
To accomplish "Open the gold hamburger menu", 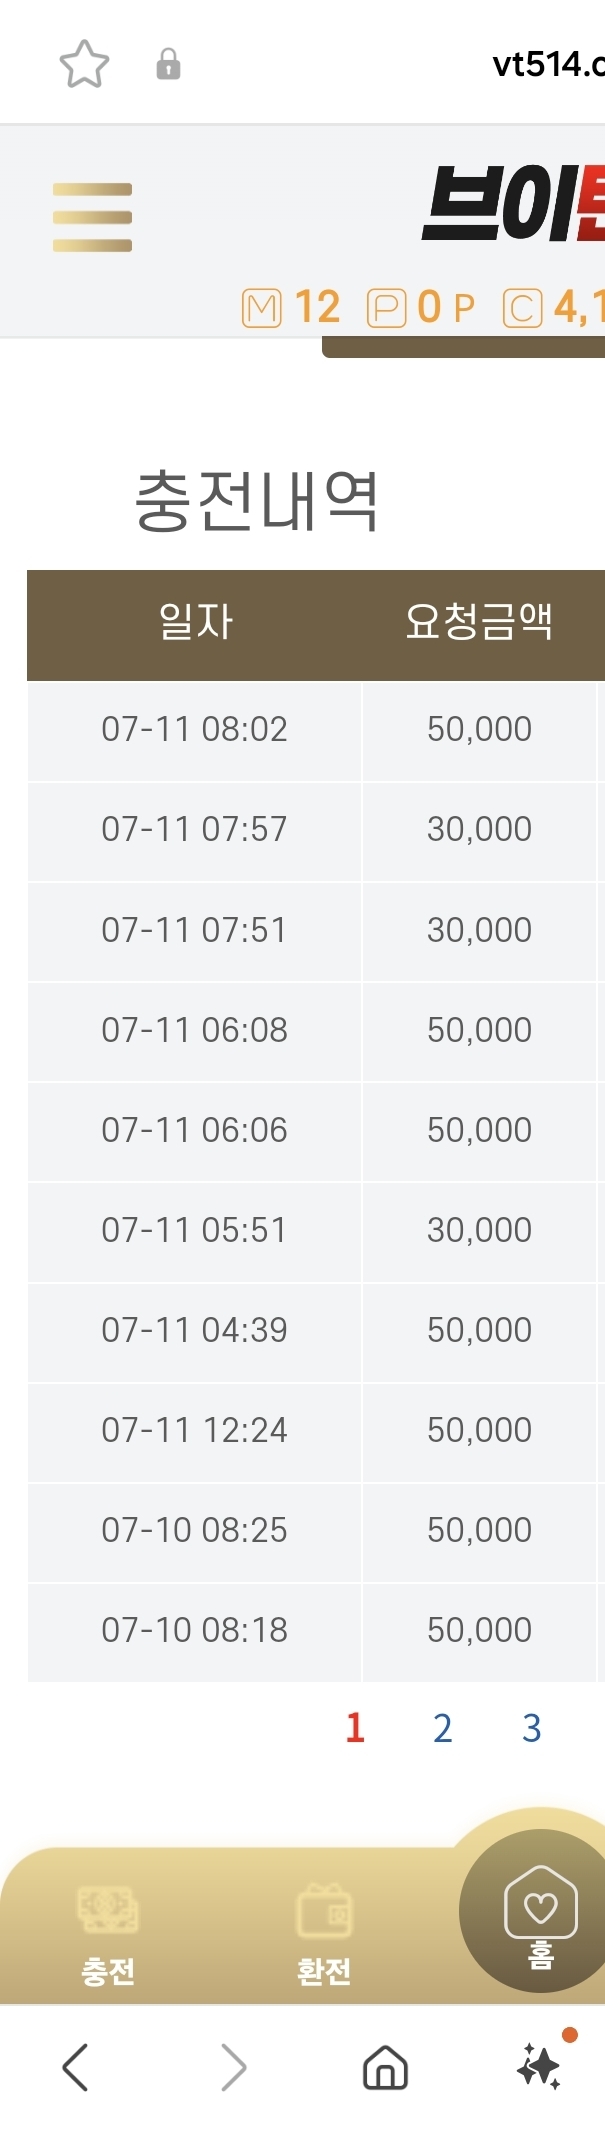I will click(x=92, y=217).
